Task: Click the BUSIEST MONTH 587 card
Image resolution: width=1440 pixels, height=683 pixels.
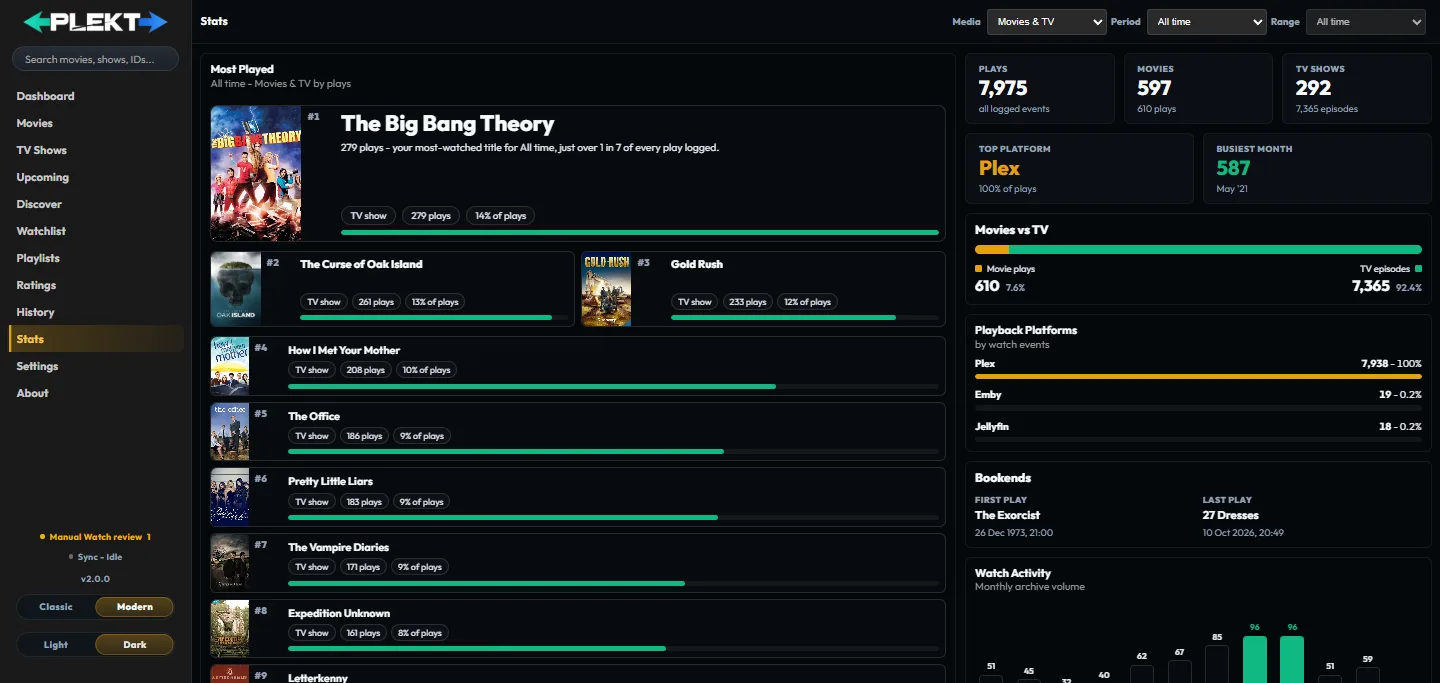Action: (x=1317, y=168)
